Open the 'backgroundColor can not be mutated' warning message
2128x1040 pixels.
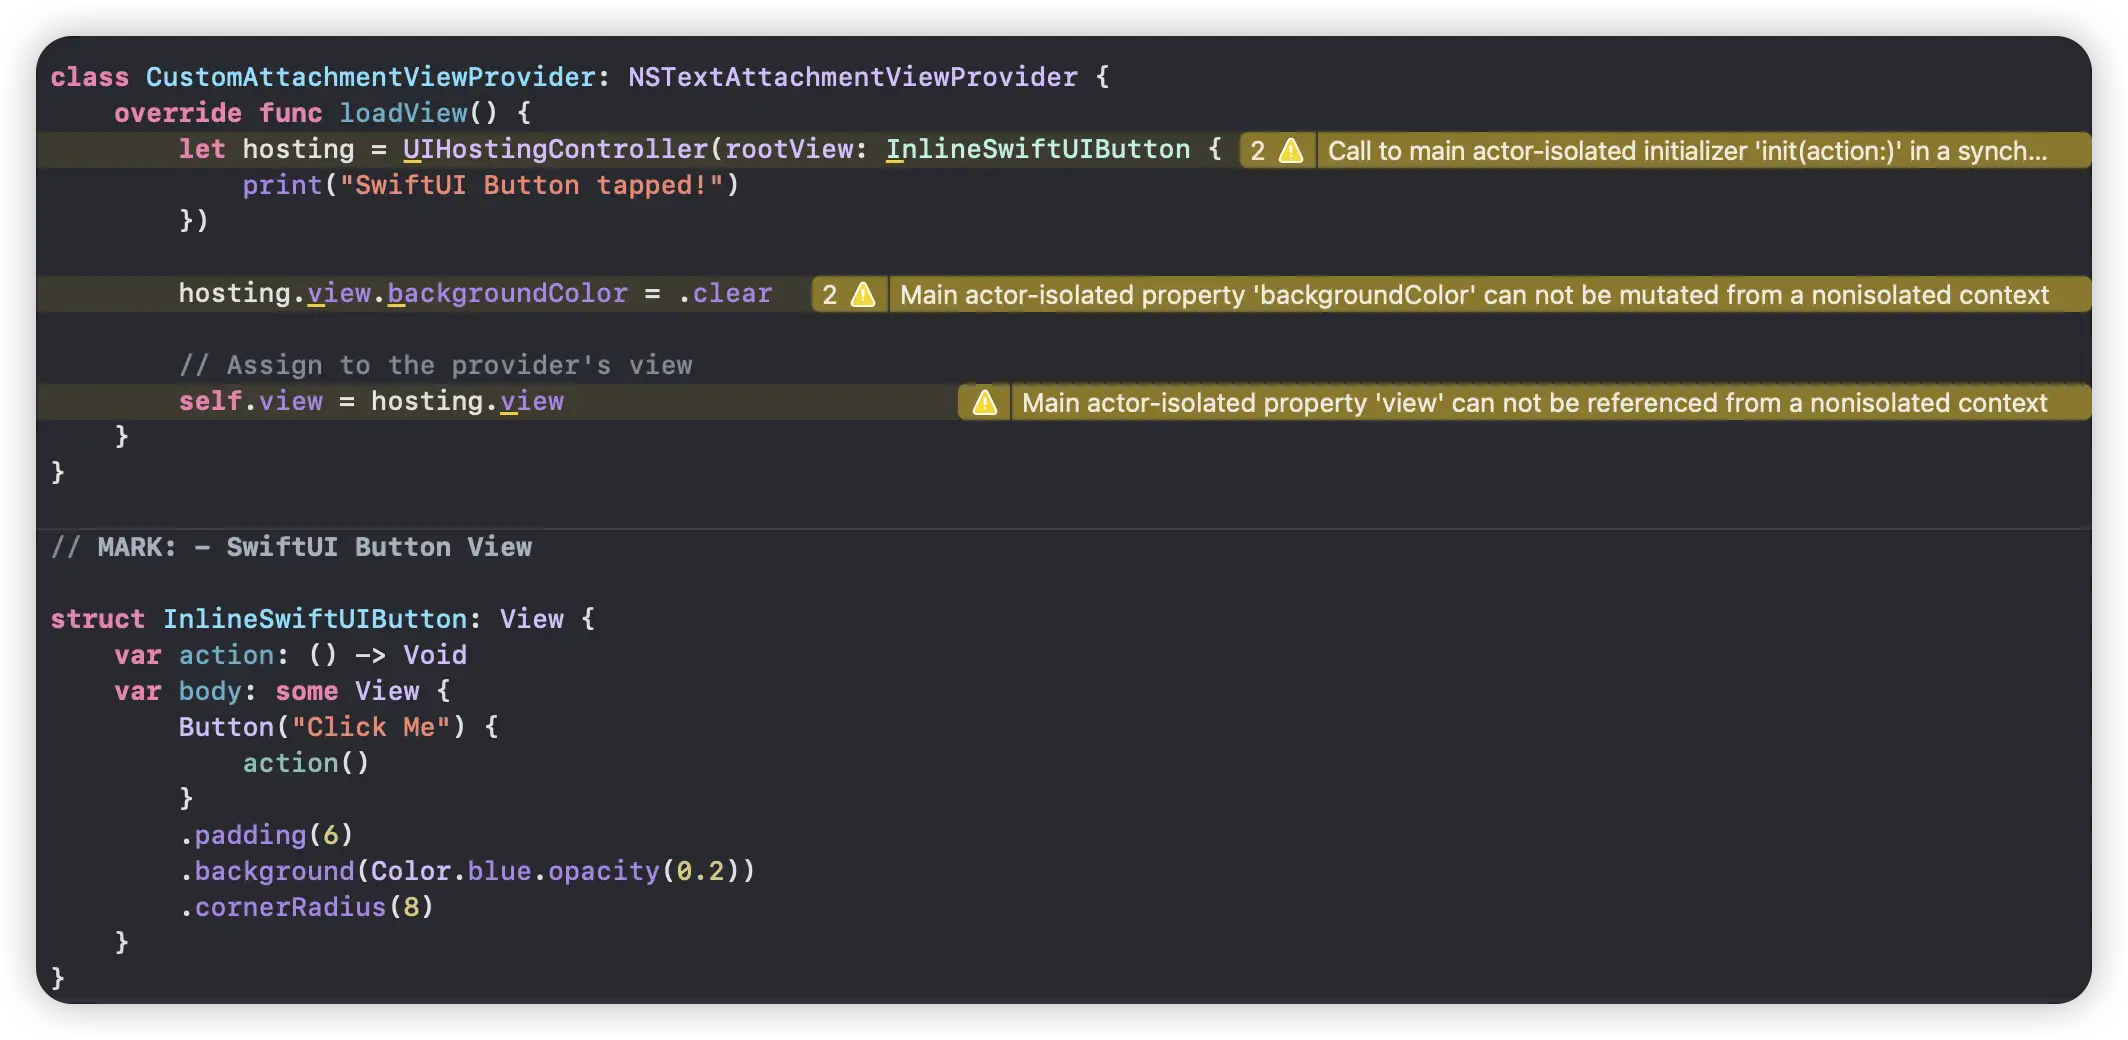pos(1473,295)
